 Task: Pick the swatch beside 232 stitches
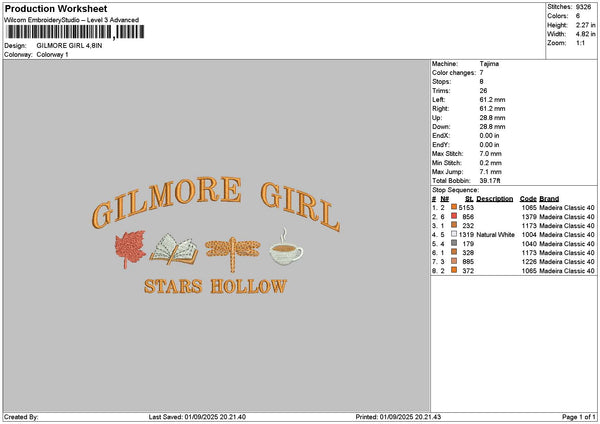click(454, 225)
